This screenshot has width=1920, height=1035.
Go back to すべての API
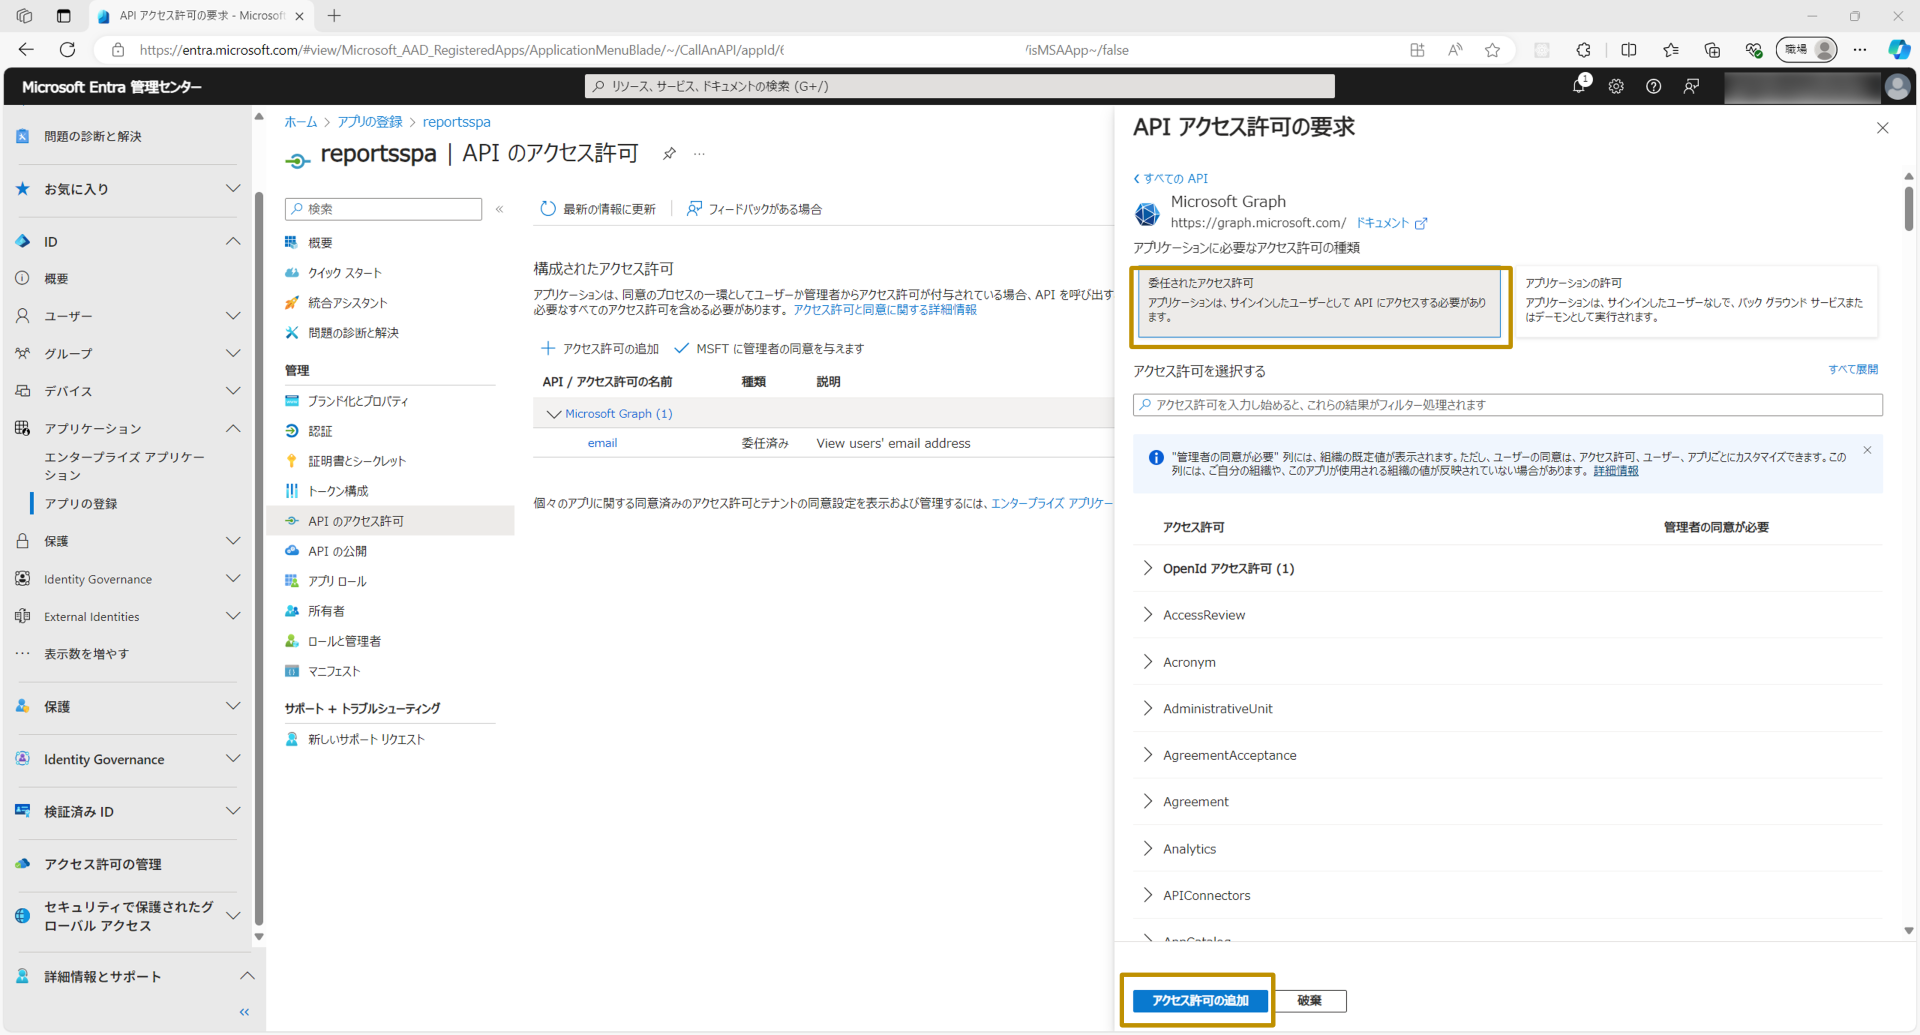1170,178
